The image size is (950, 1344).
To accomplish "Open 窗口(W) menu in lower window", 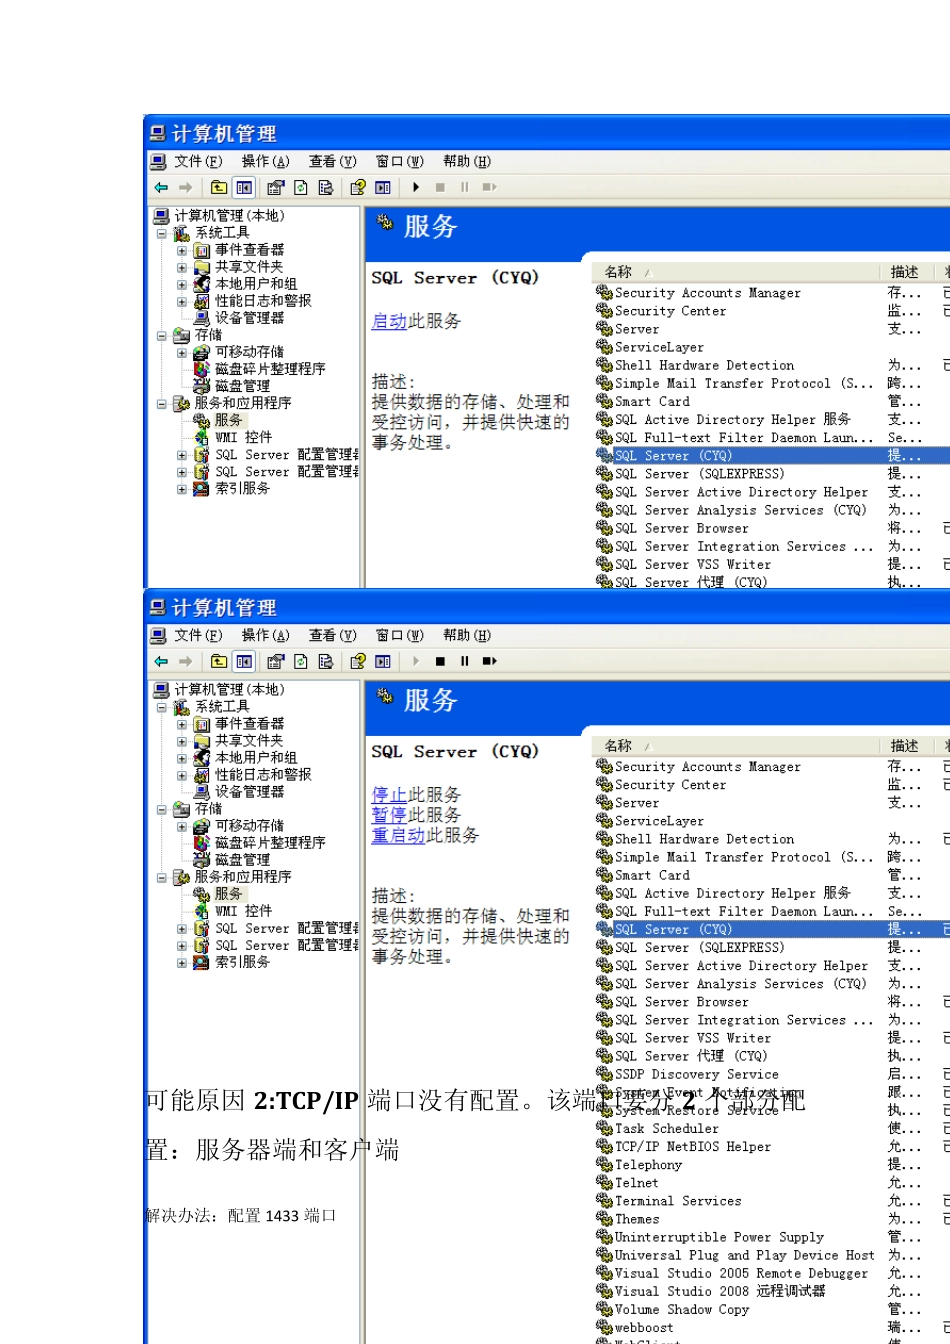I will click(x=400, y=635).
